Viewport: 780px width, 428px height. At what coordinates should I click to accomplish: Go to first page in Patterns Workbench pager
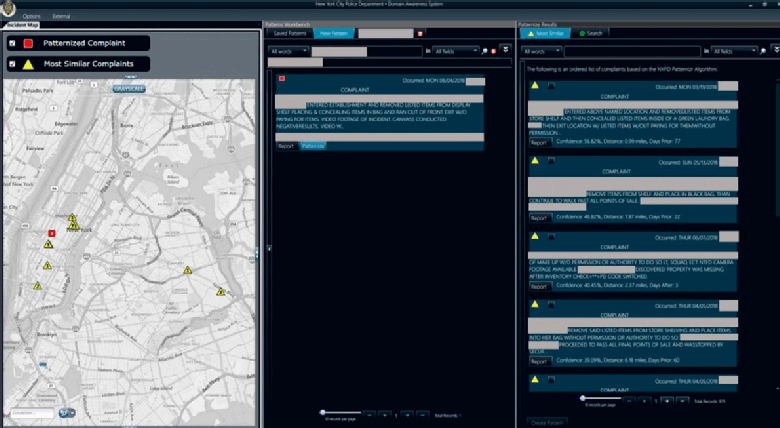point(369,415)
